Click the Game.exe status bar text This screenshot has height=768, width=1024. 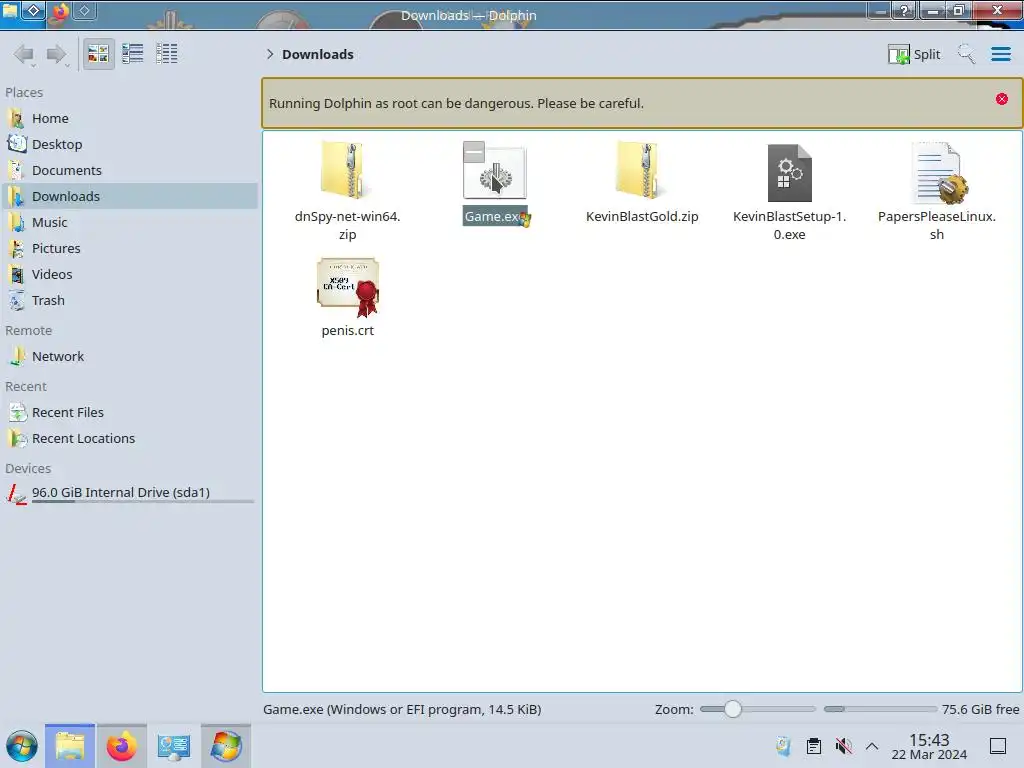(402, 709)
